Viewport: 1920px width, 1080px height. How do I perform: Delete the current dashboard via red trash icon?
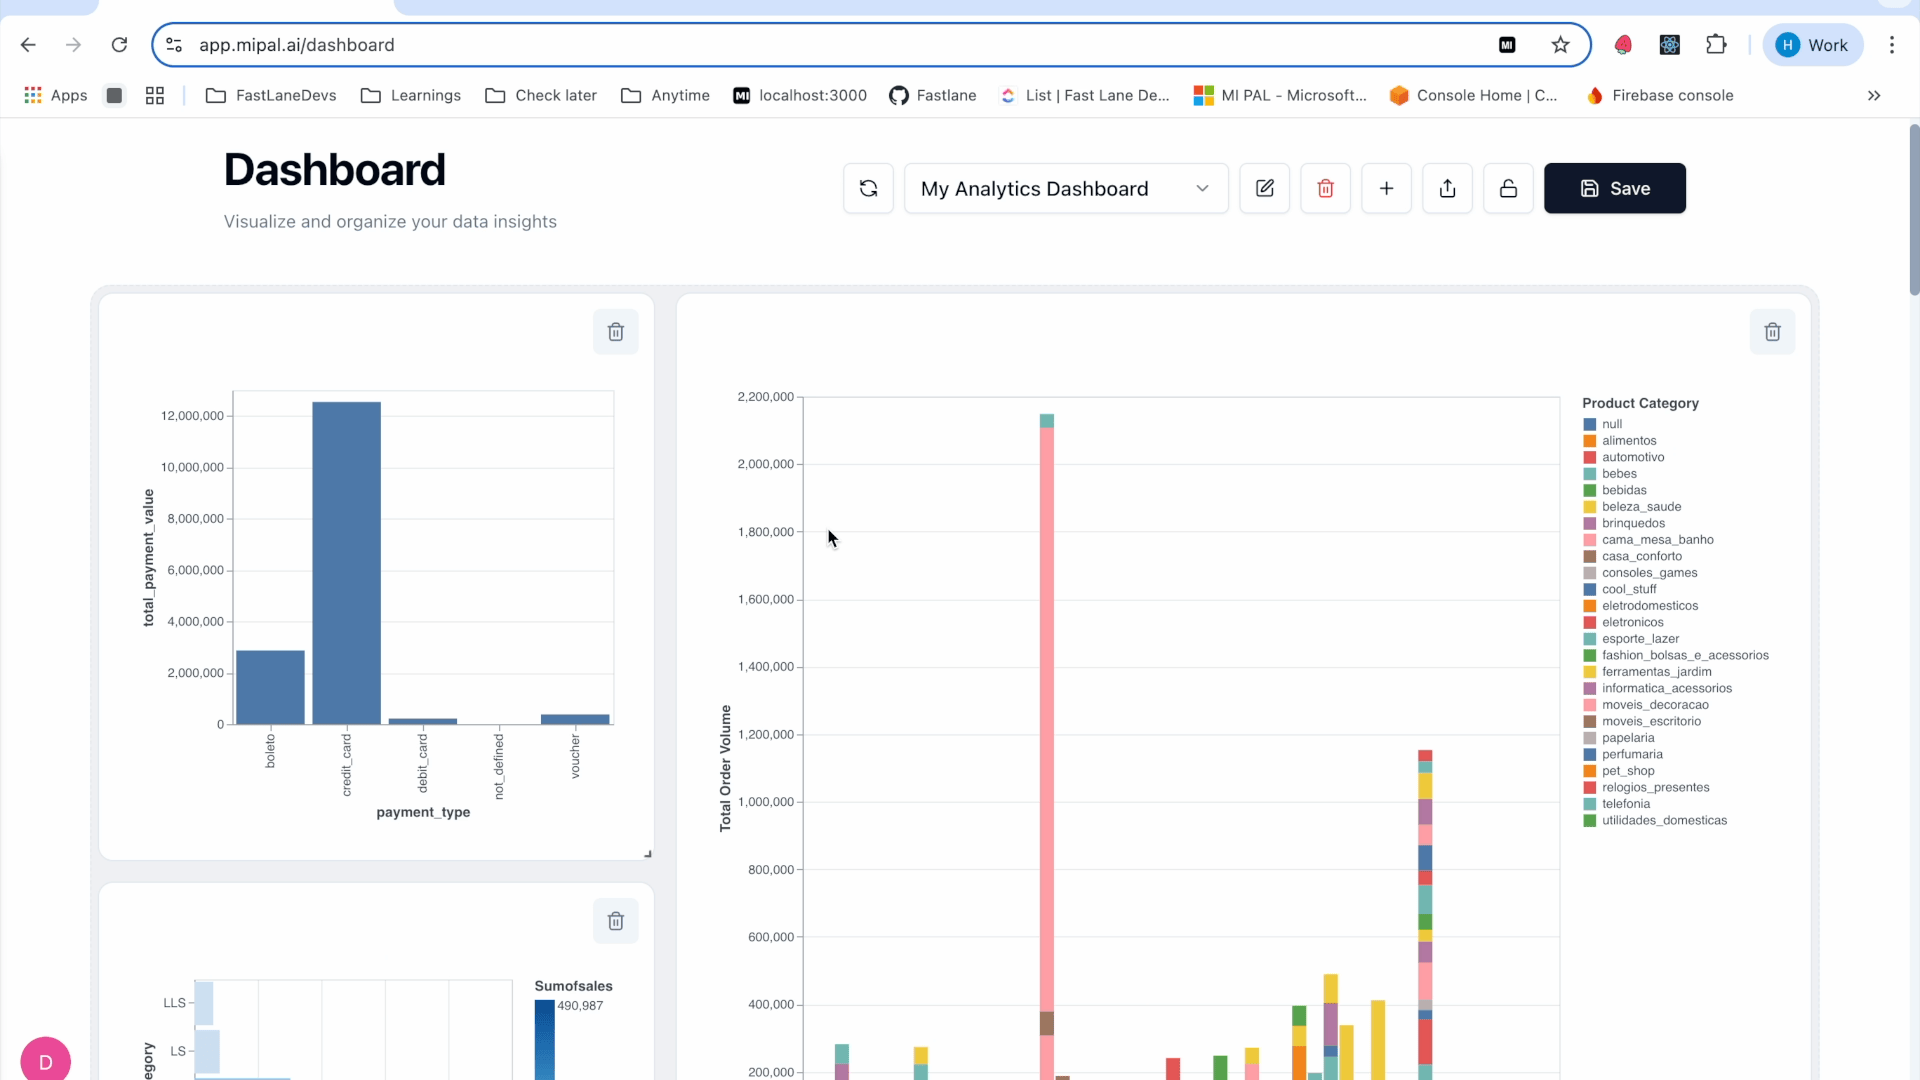(x=1325, y=188)
